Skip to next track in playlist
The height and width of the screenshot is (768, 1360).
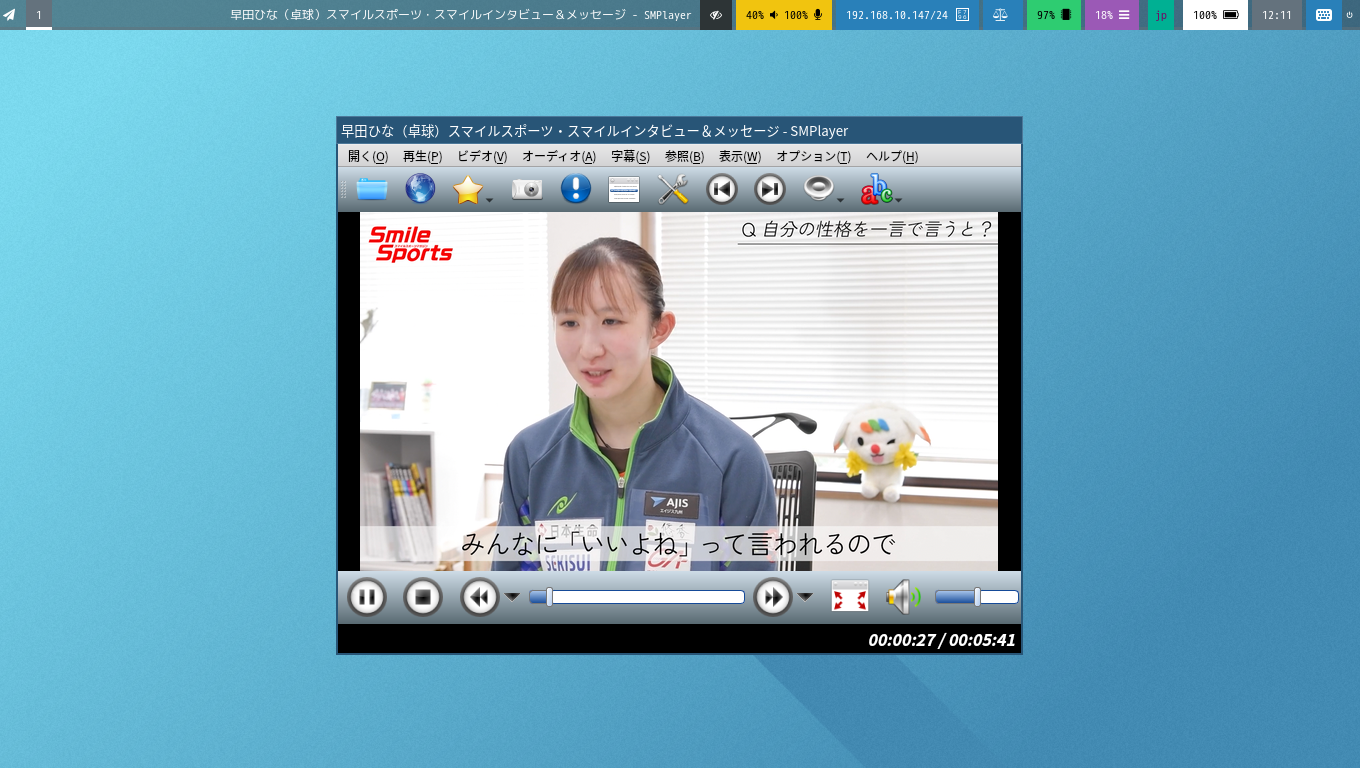770,189
